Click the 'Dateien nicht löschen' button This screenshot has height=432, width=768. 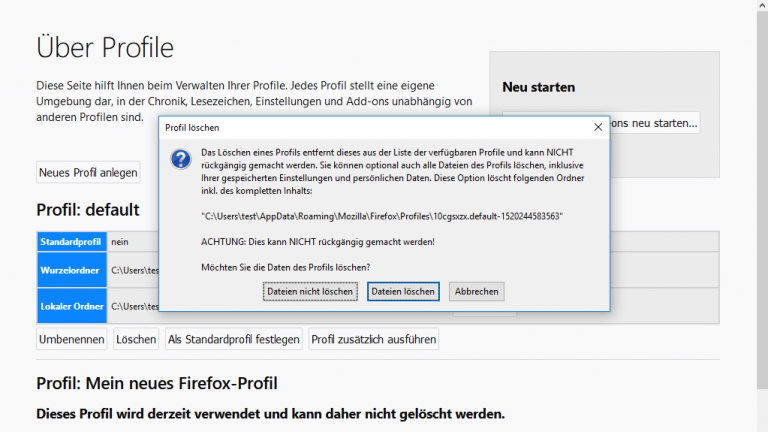coord(311,291)
